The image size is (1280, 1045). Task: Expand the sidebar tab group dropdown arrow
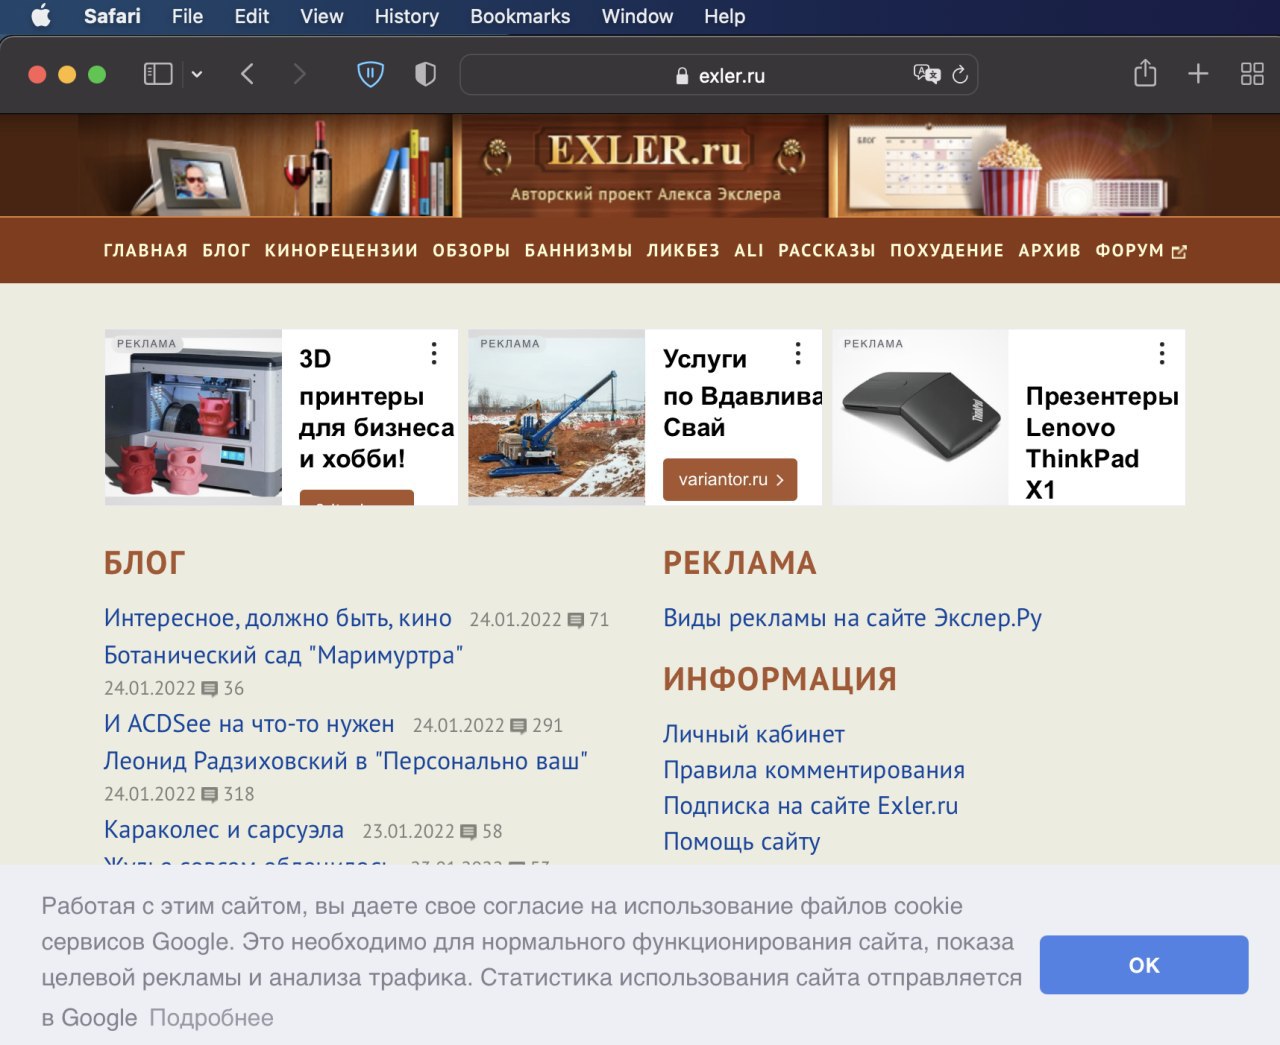click(x=197, y=74)
